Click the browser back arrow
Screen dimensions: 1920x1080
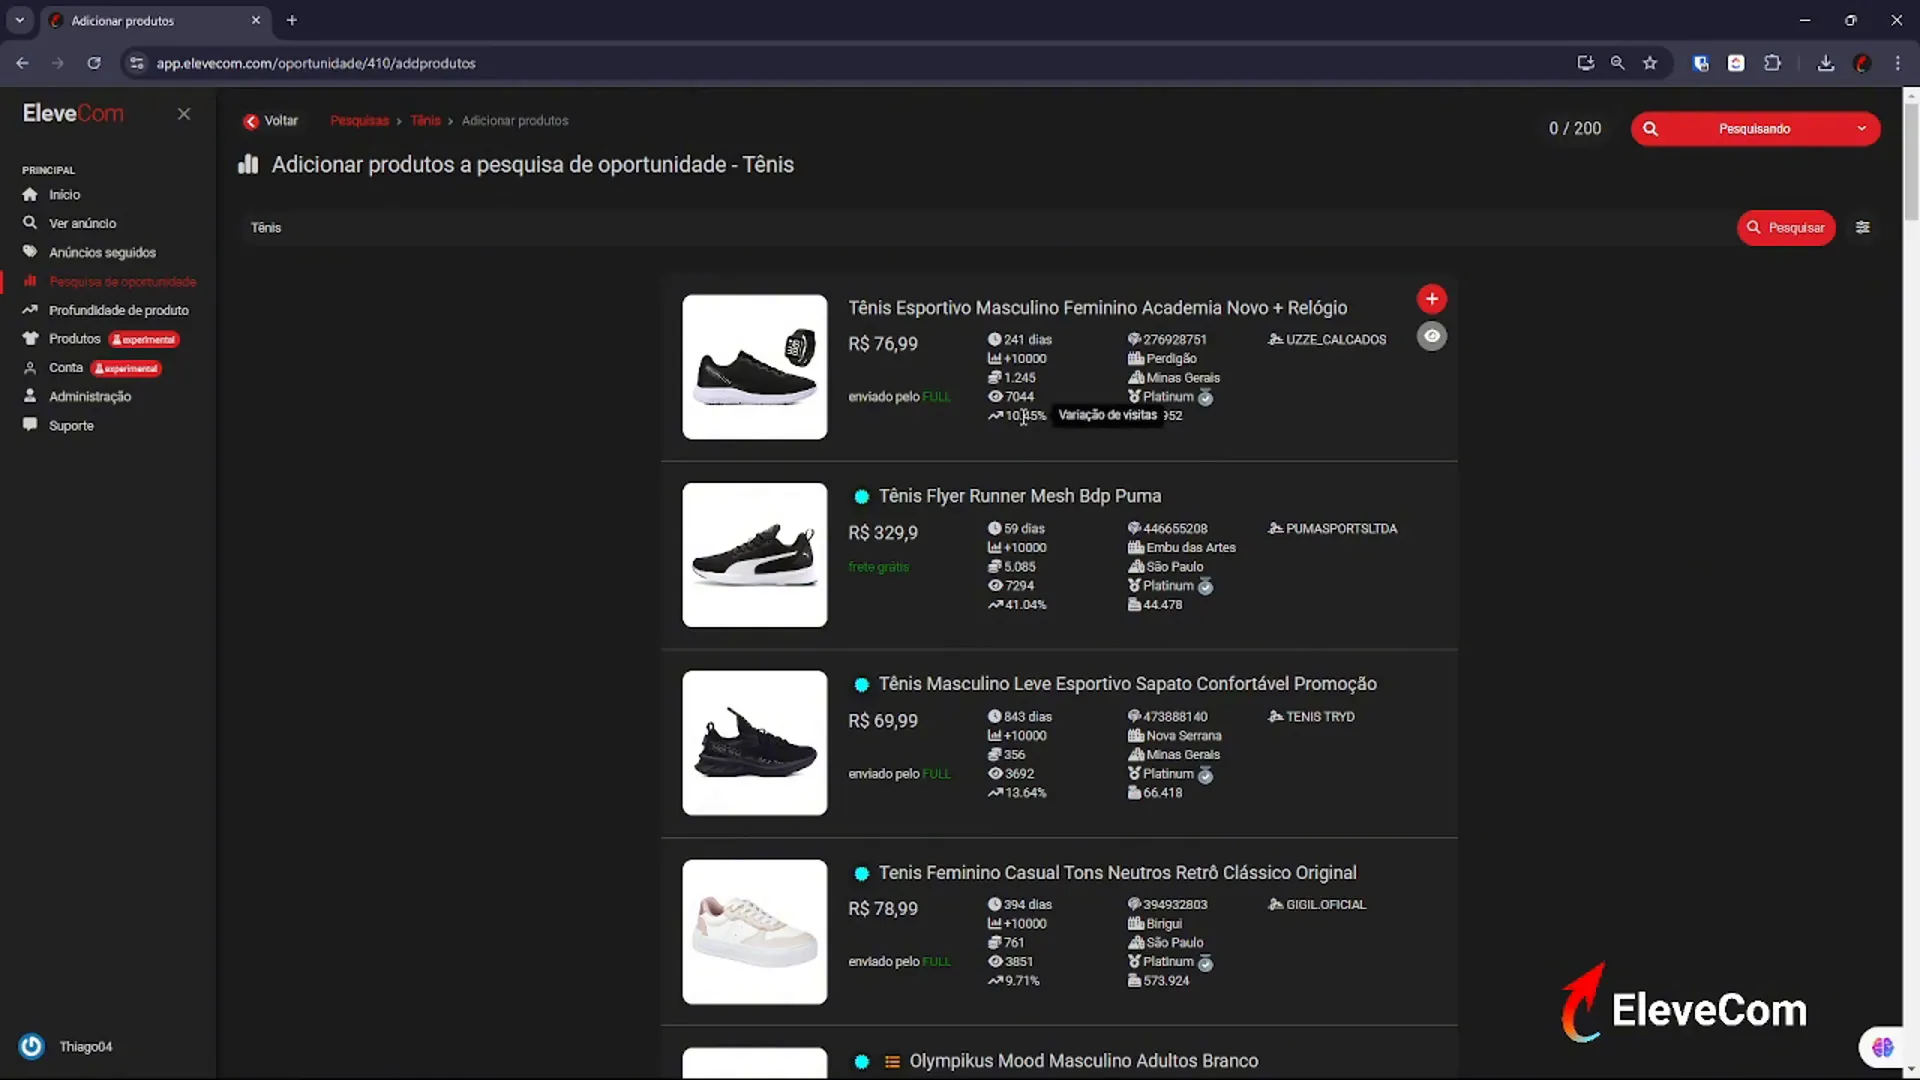(x=22, y=63)
